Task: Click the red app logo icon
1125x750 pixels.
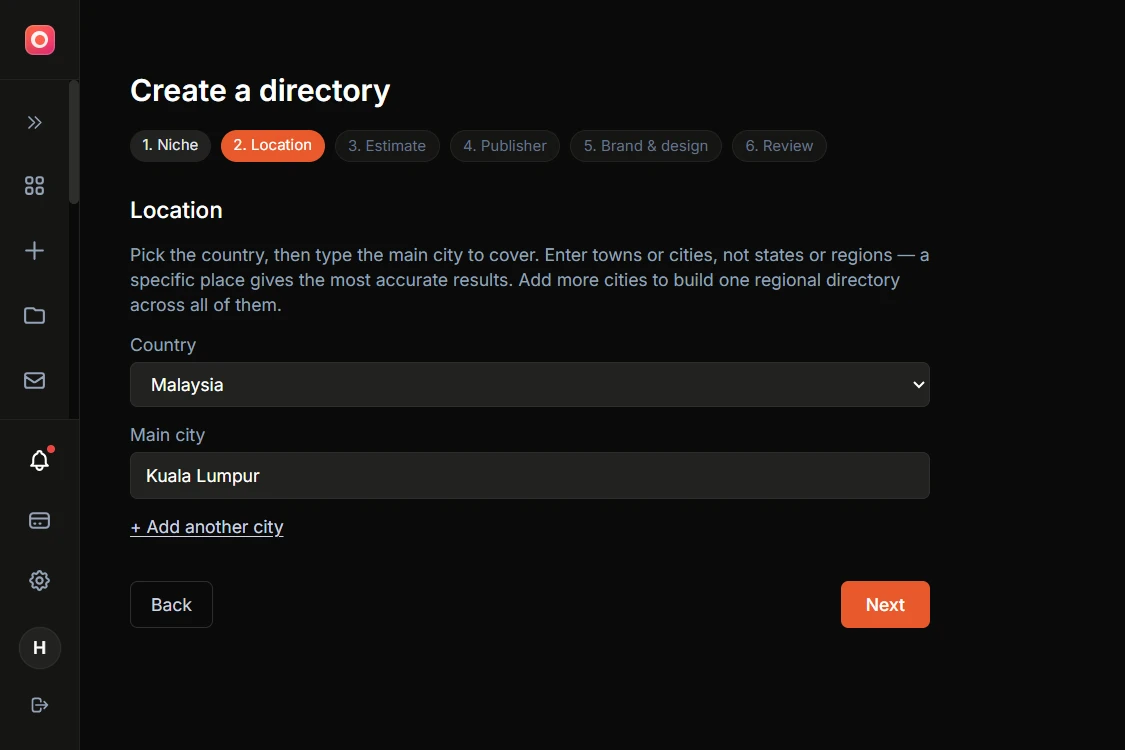Action: (x=39, y=39)
